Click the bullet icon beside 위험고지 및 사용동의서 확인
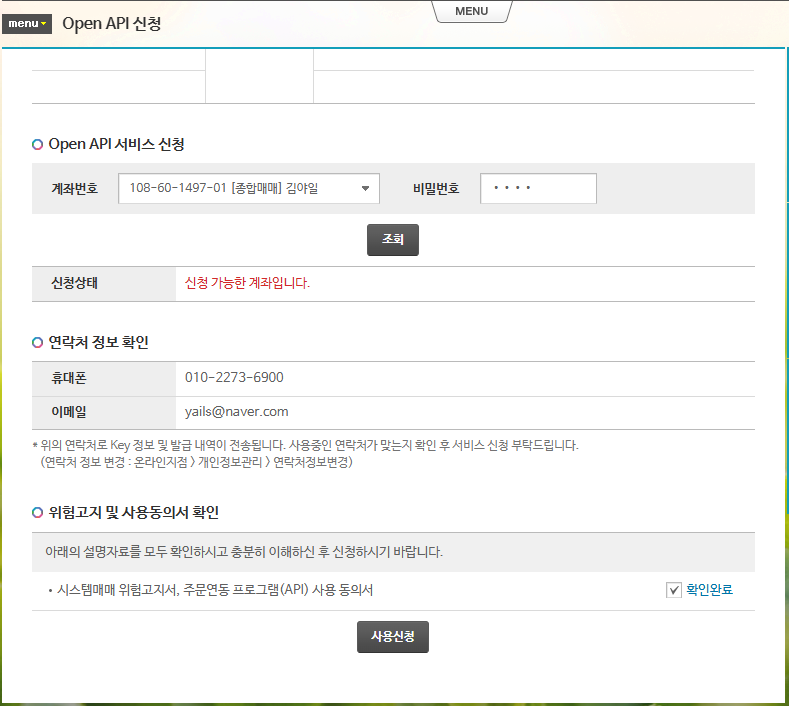 click(x=38, y=512)
